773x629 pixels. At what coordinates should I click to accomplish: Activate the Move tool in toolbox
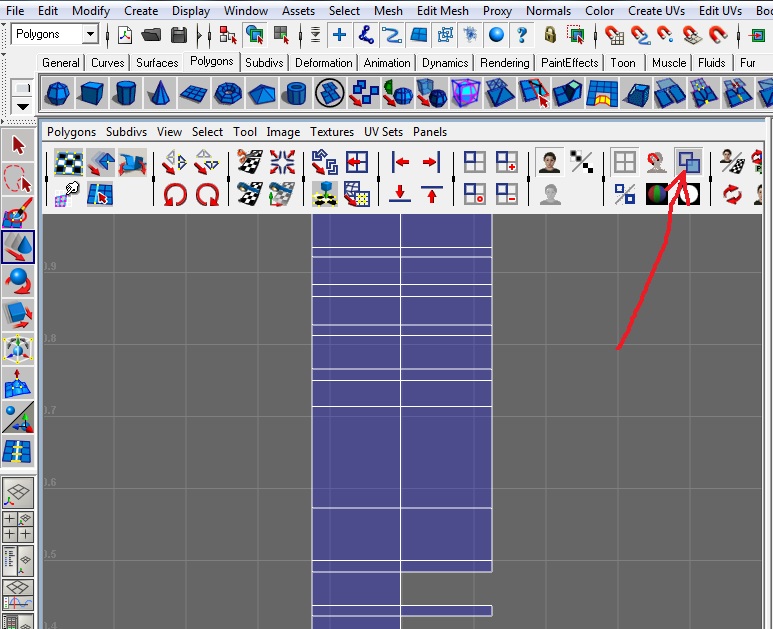[x=18, y=246]
